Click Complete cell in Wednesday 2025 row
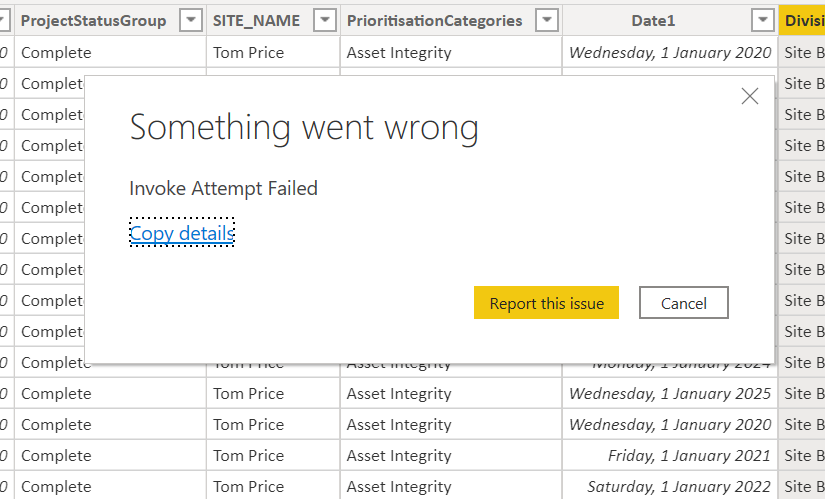This screenshot has height=499, width=825. pyautogui.click(x=110, y=394)
